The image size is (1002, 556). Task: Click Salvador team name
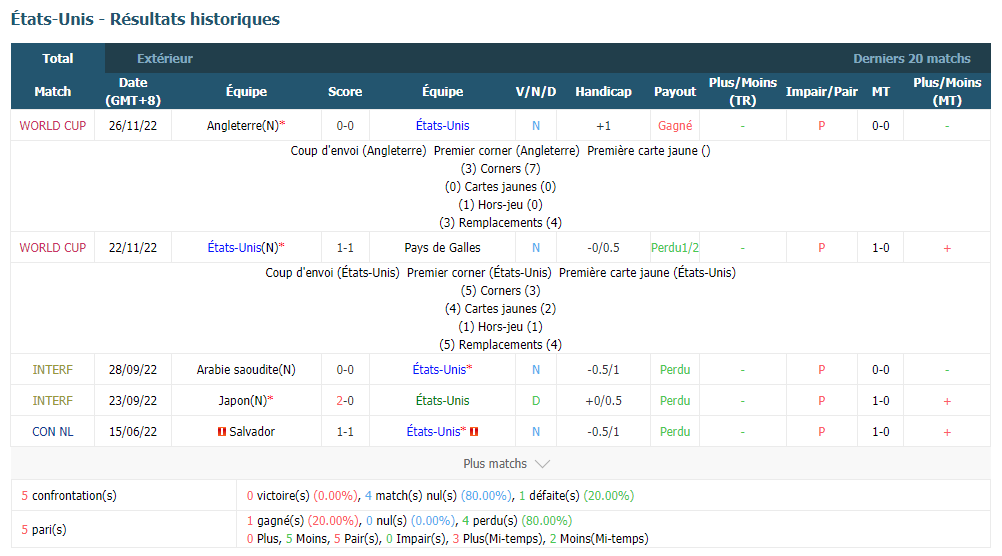coord(252,432)
